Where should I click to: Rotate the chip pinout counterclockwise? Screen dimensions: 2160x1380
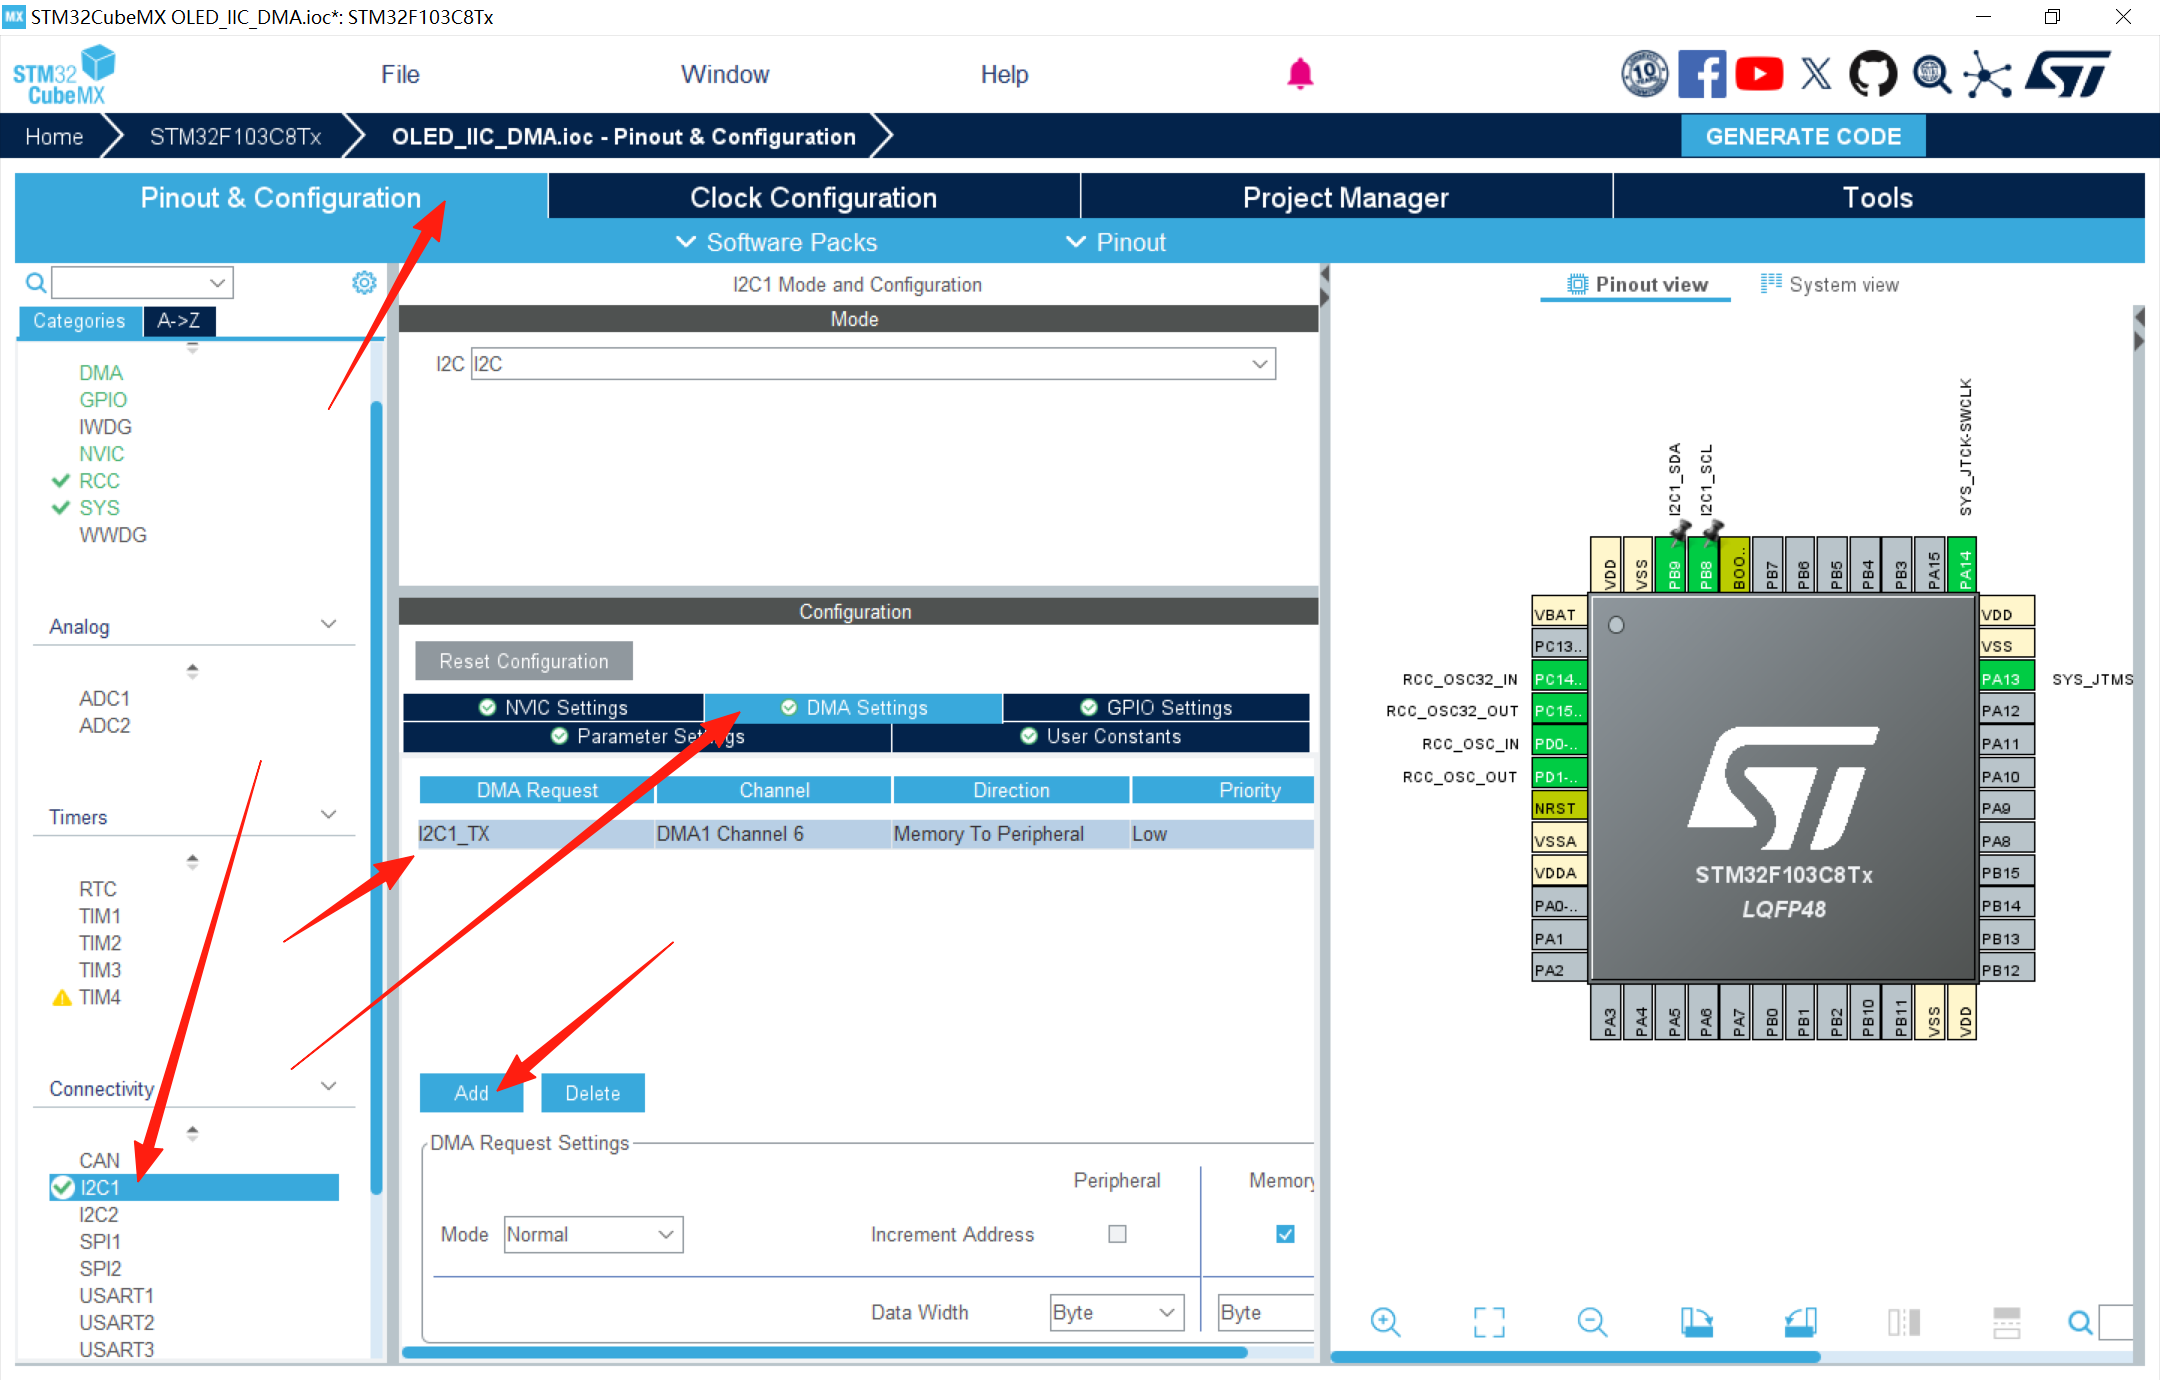(x=1800, y=1321)
